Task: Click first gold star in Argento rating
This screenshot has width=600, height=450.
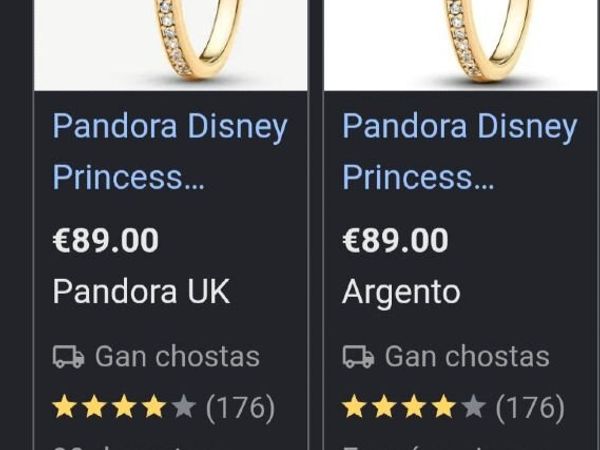Action: (354, 406)
